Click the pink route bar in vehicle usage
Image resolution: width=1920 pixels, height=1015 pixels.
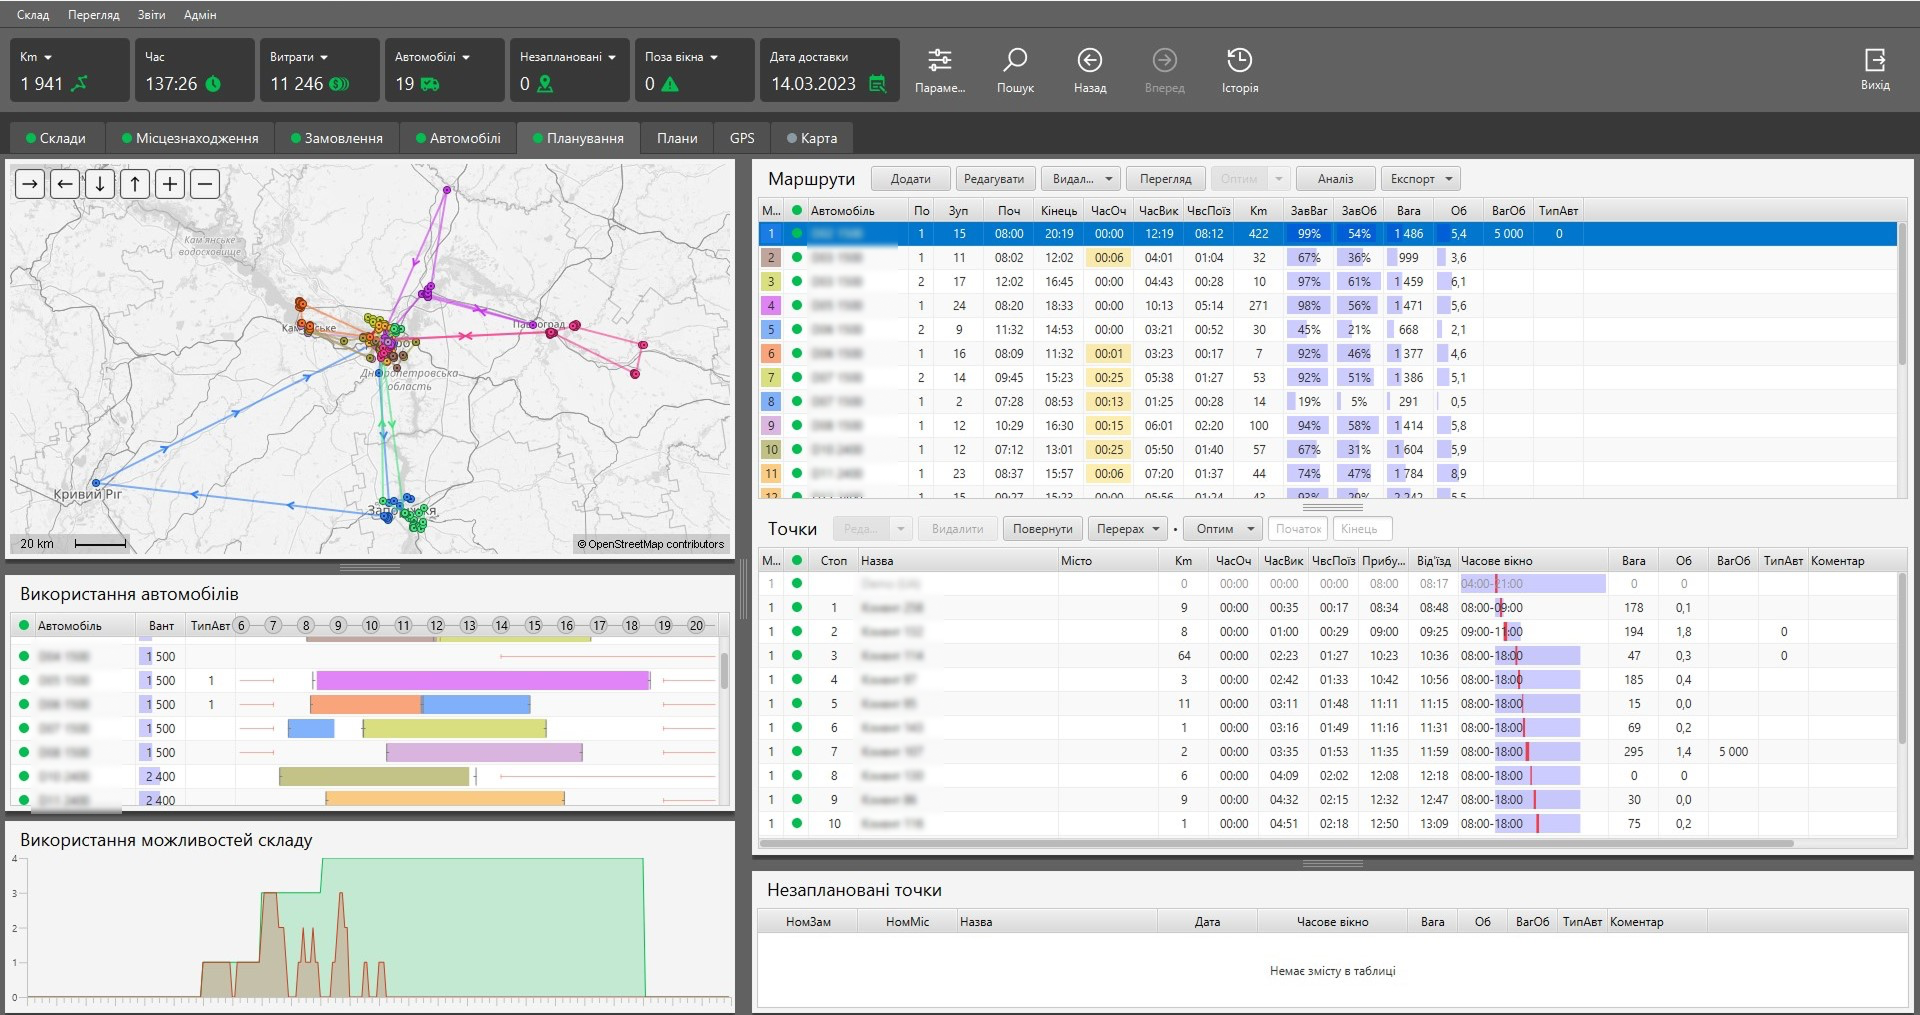(482, 681)
